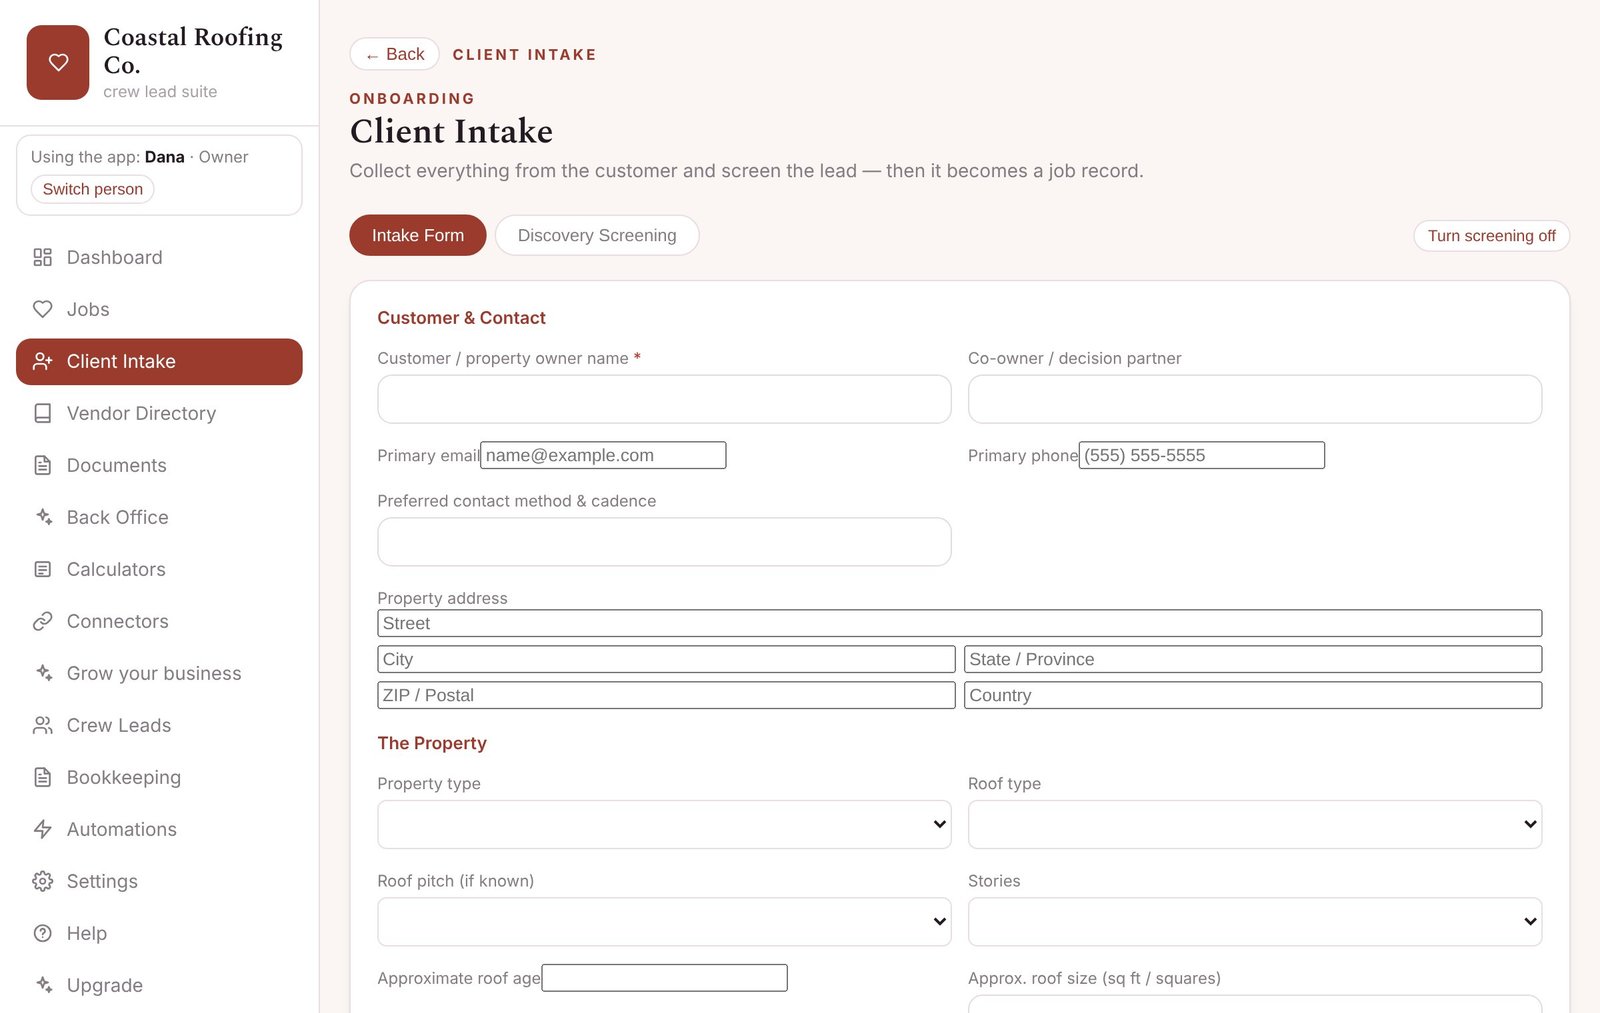Click the Connectors link icon
Screen dimensions: 1600x1013
[x=42, y=621]
